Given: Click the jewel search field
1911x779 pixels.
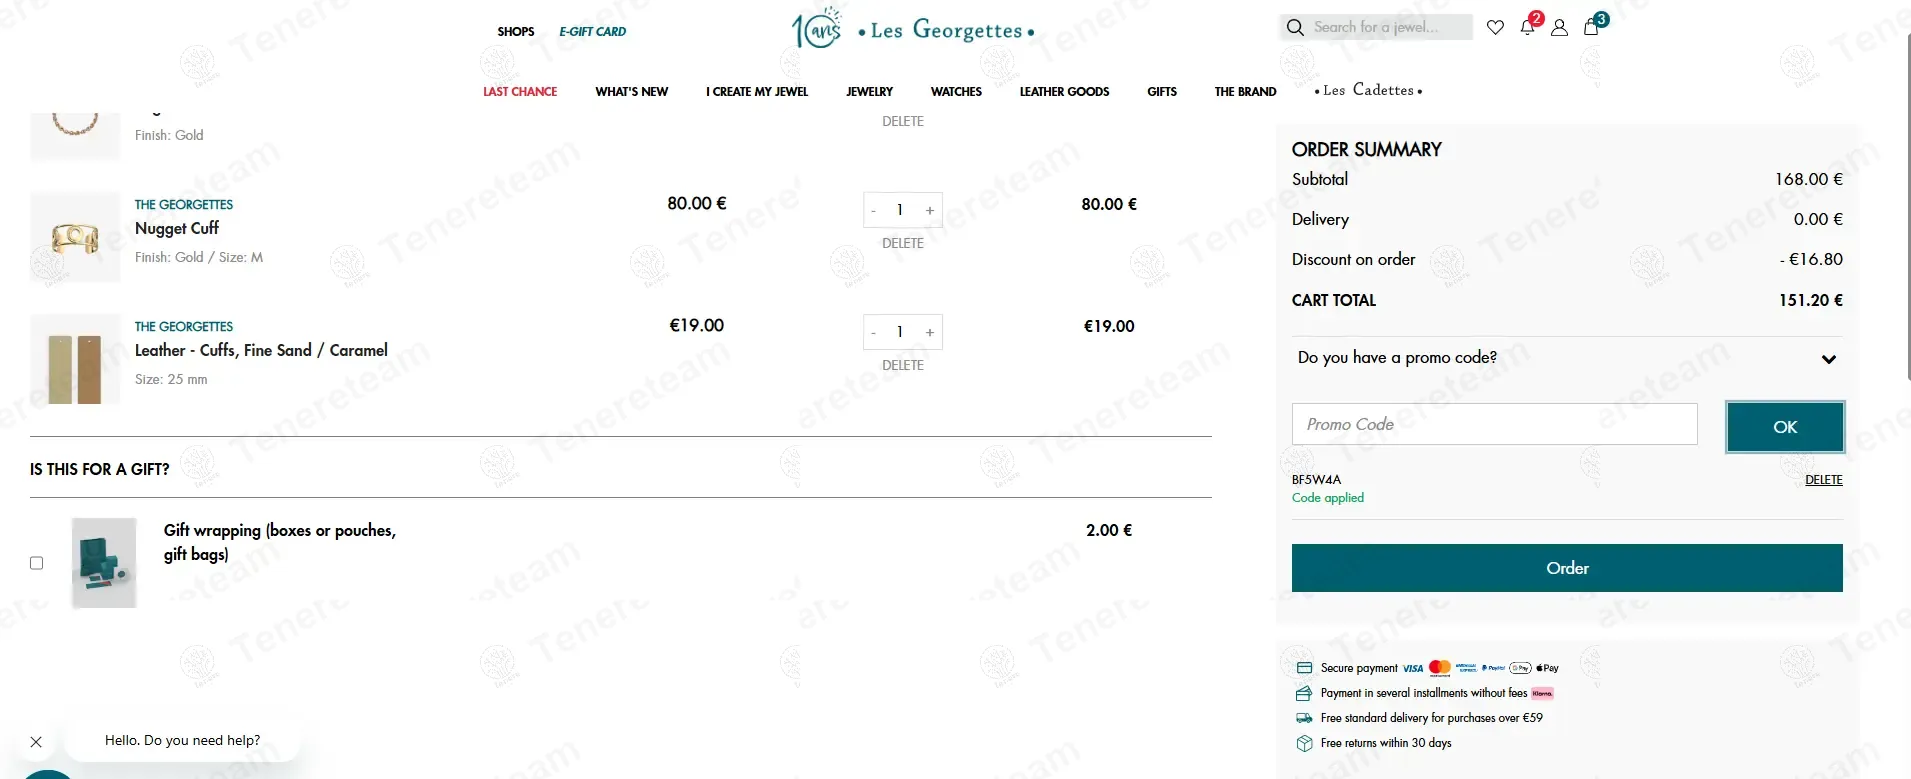Looking at the screenshot, I should (x=1390, y=27).
